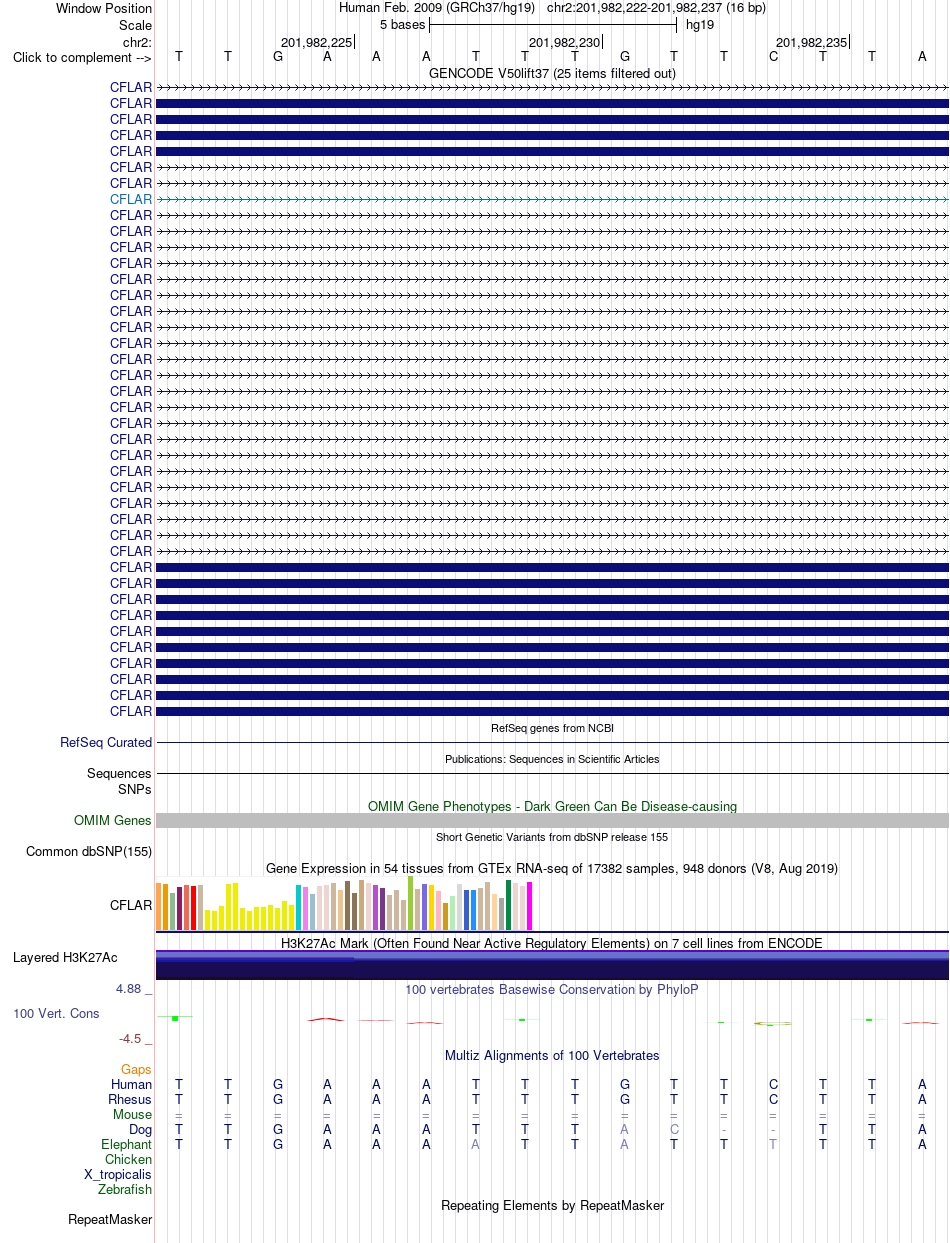950x1243 pixels.
Task: Click the Window Position label
Action: [x=104, y=9]
